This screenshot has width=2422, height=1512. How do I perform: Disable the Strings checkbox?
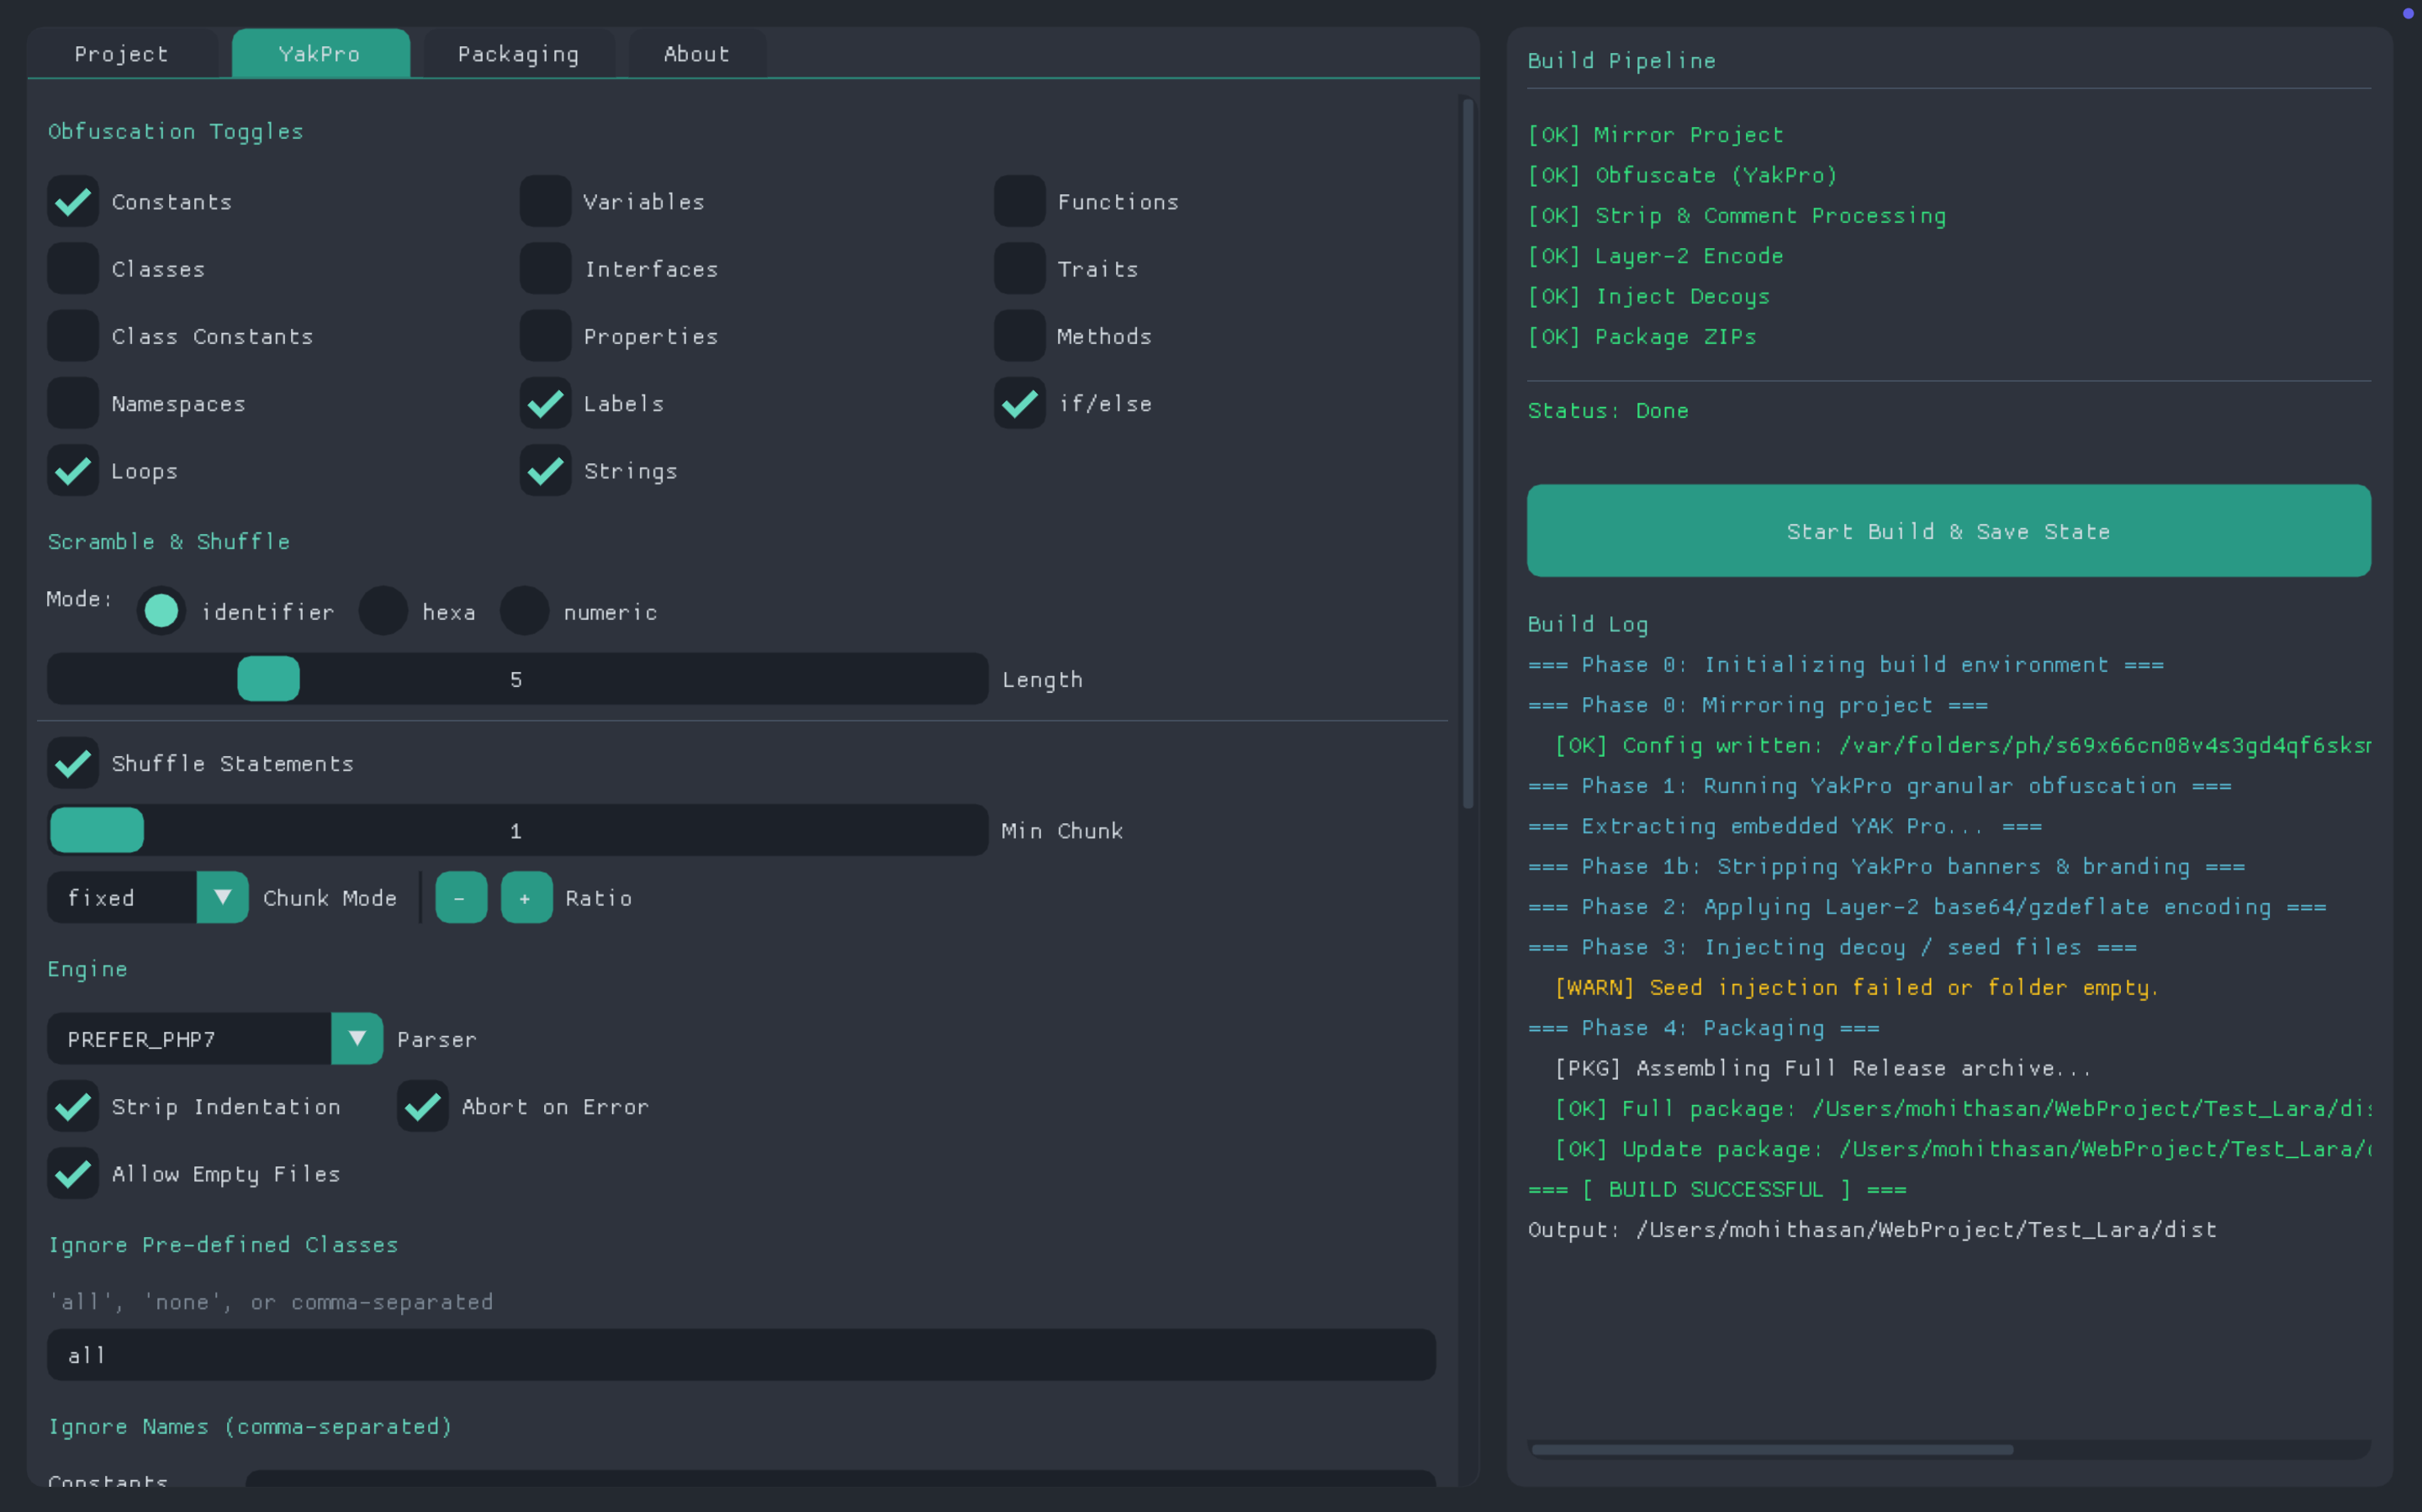click(545, 471)
